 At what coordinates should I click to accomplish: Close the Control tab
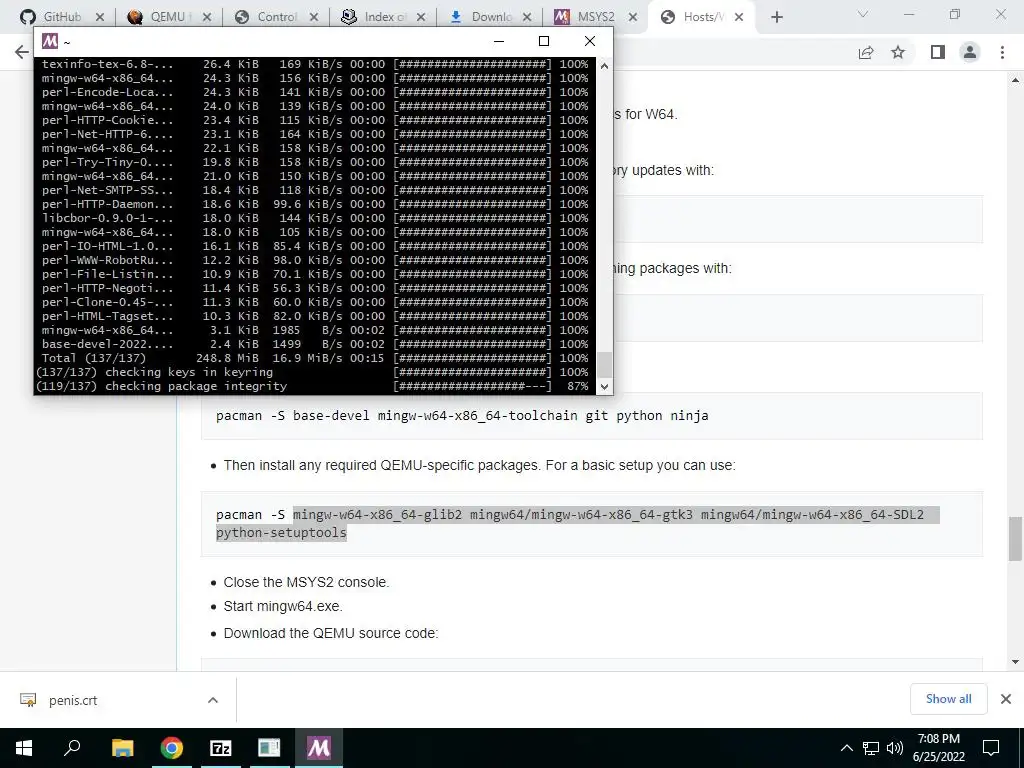pos(314,18)
